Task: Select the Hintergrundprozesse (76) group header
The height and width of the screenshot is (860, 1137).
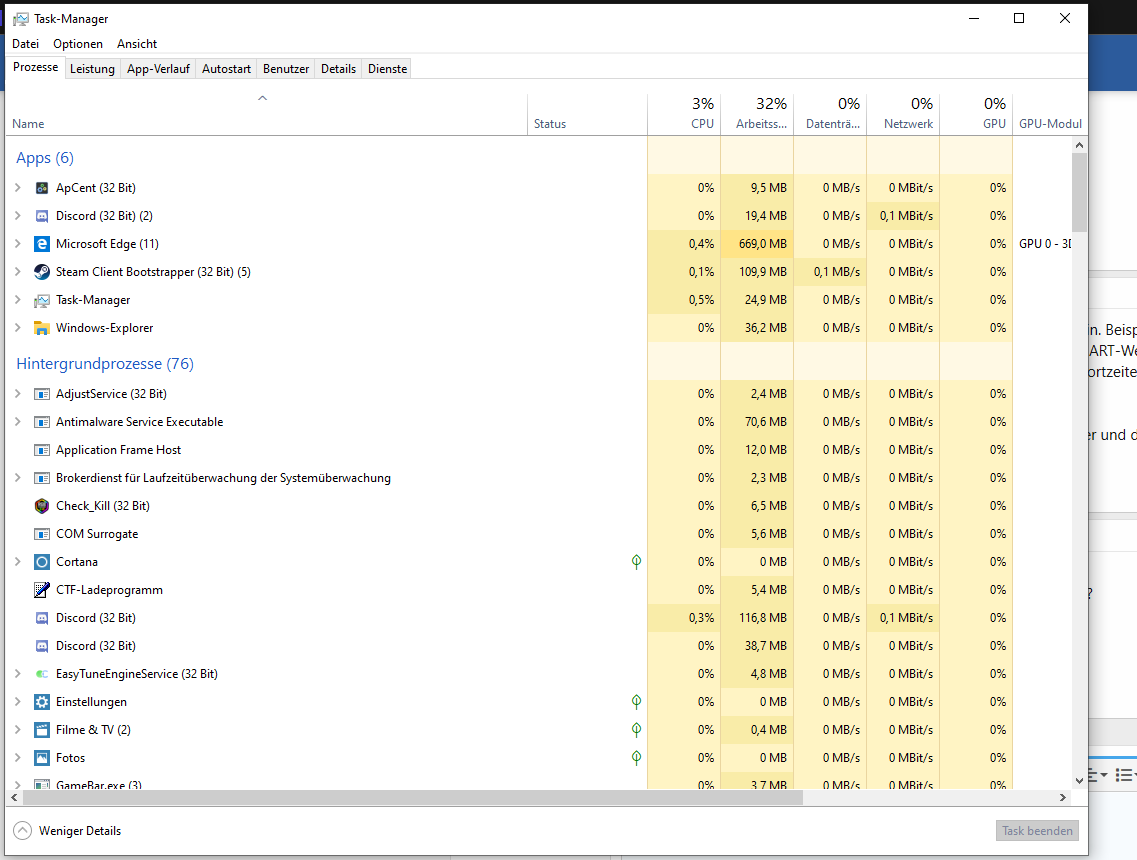Action: 105,364
